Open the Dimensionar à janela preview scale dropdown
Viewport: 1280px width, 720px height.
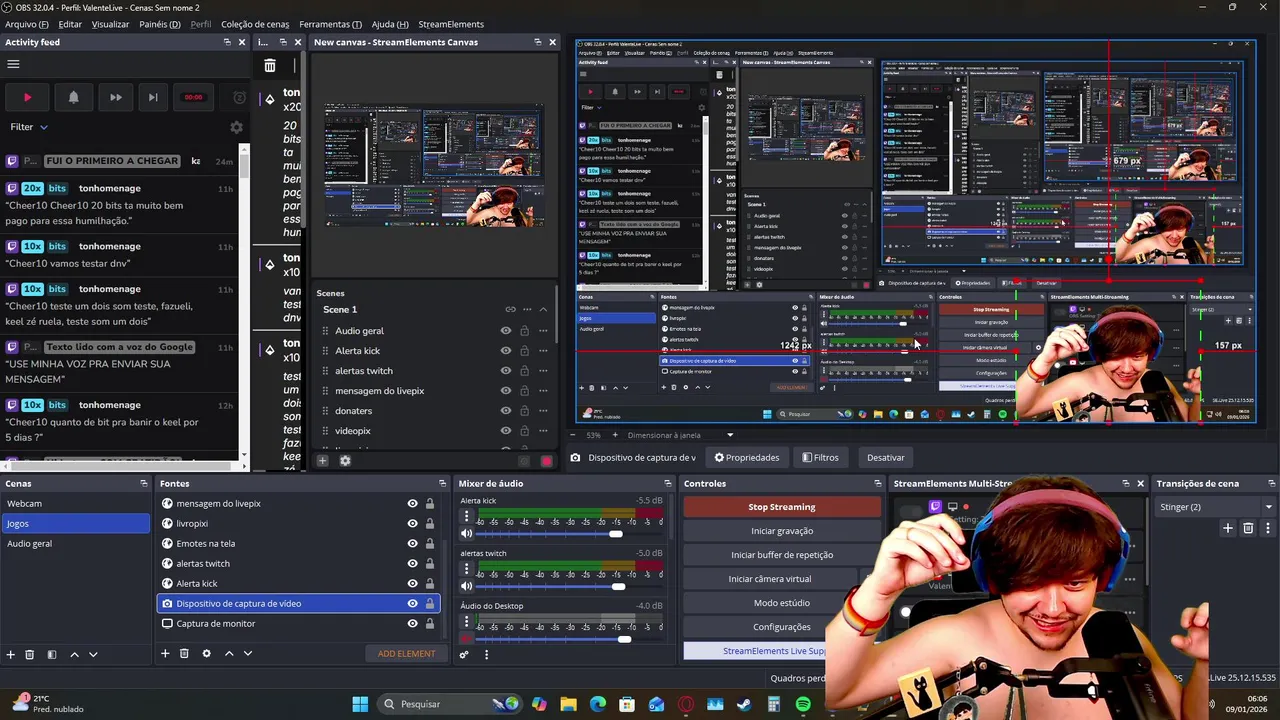point(680,435)
